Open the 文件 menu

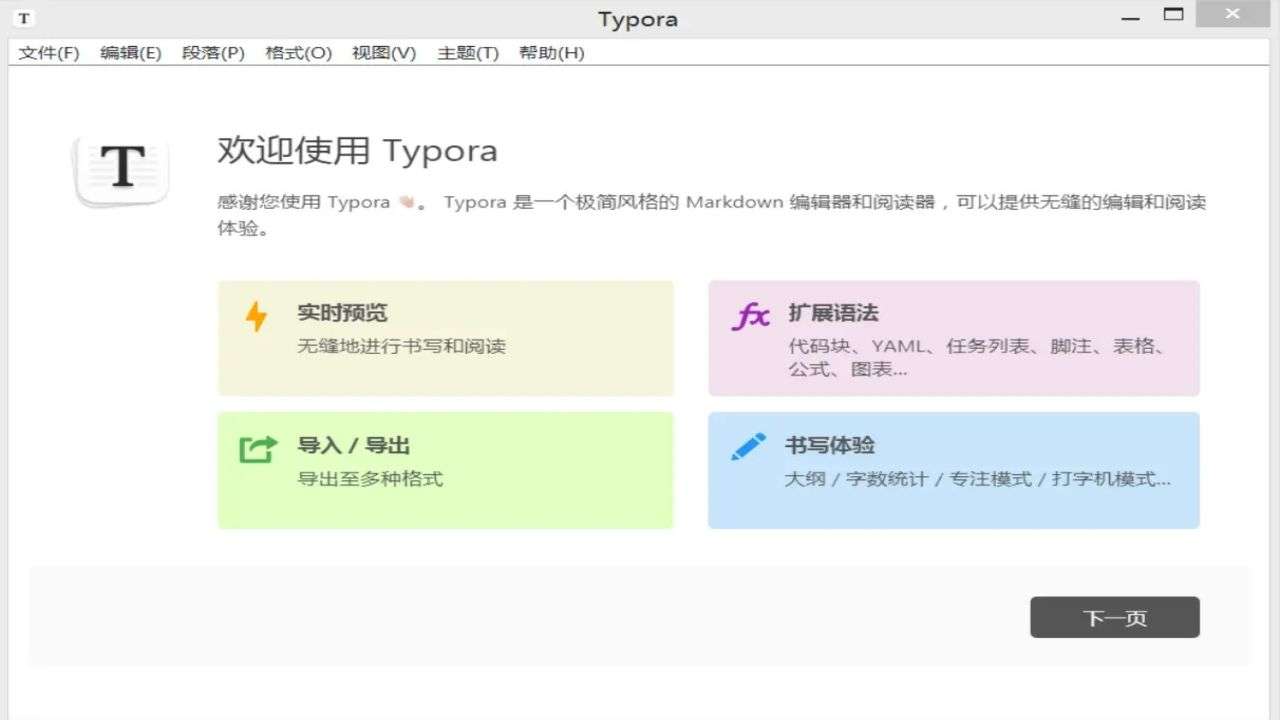pos(46,53)
